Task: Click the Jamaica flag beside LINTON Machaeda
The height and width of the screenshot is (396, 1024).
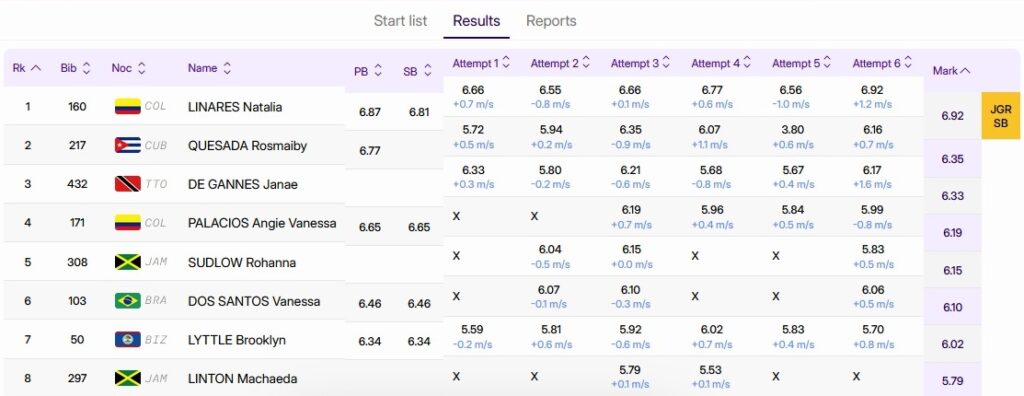Action: (127, 378)
